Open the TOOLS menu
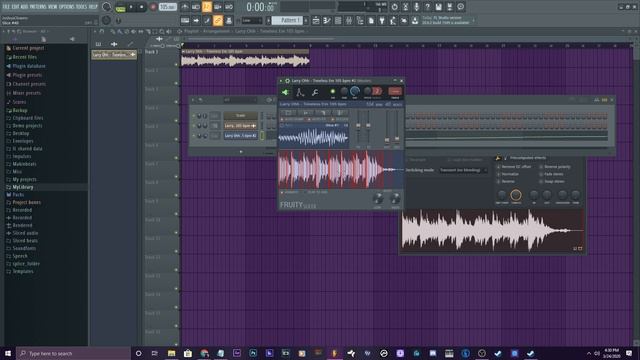This screenshot has height=360, width=640. [x=81, y=7]
